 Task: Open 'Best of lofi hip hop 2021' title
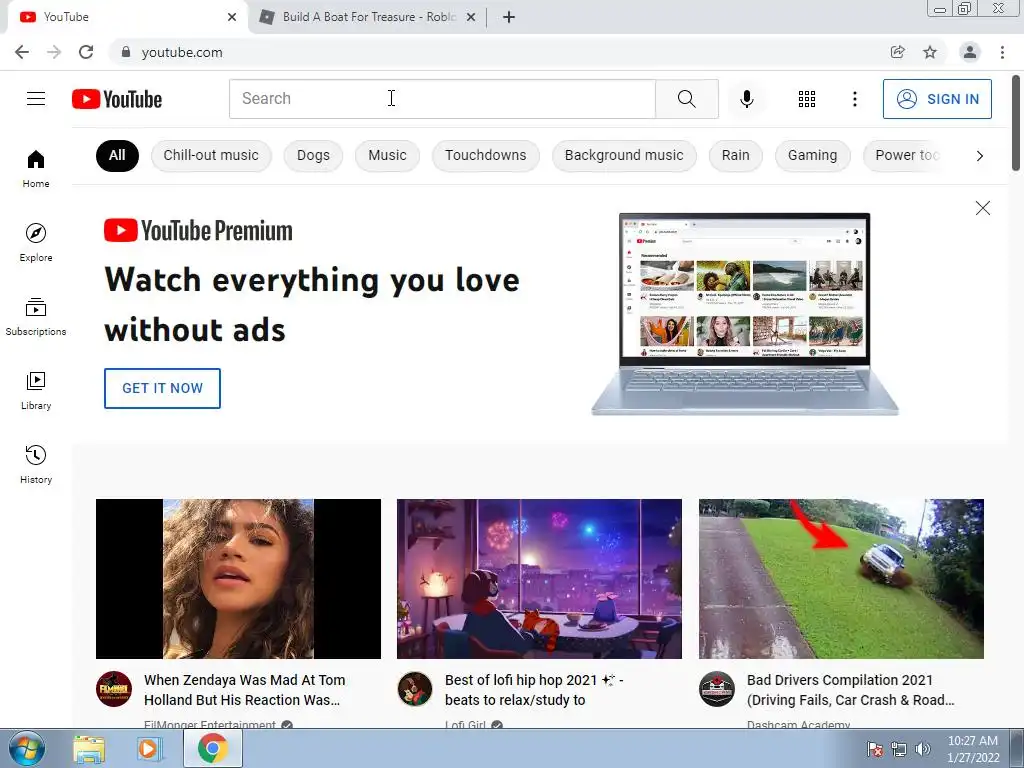(x=534, y=690)
